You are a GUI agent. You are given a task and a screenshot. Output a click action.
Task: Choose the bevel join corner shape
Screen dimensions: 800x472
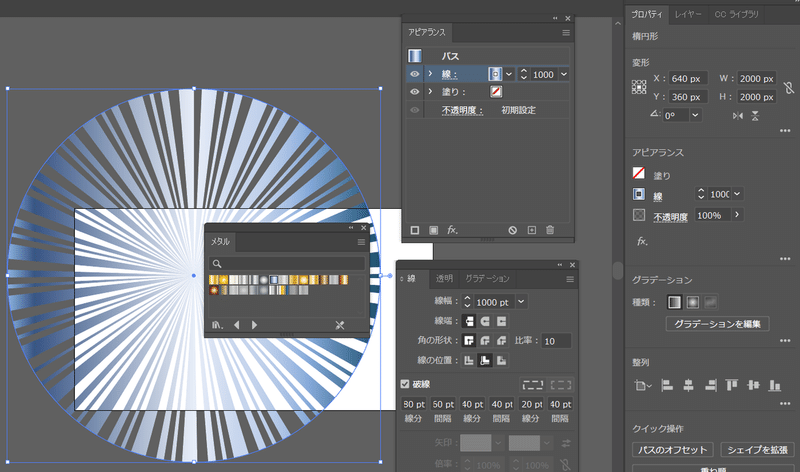click(x=502, y=340)
